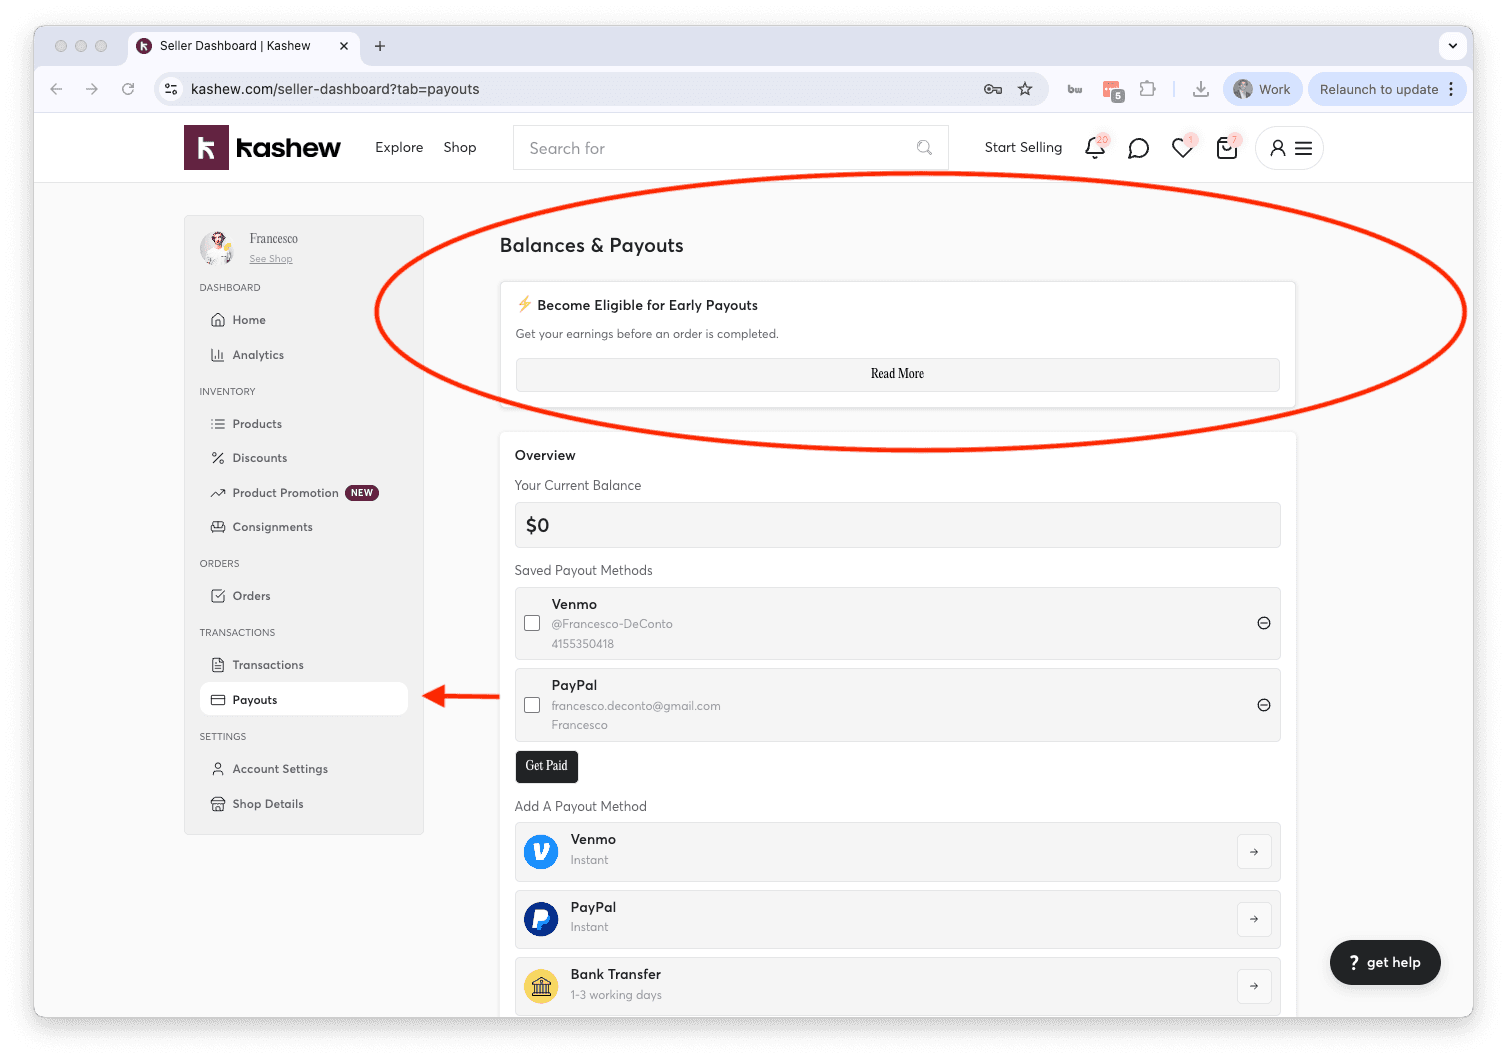This screenshot has width=1507, height=1059.
Task: Open Discounts in the sidebar
Action: (304, 458)
